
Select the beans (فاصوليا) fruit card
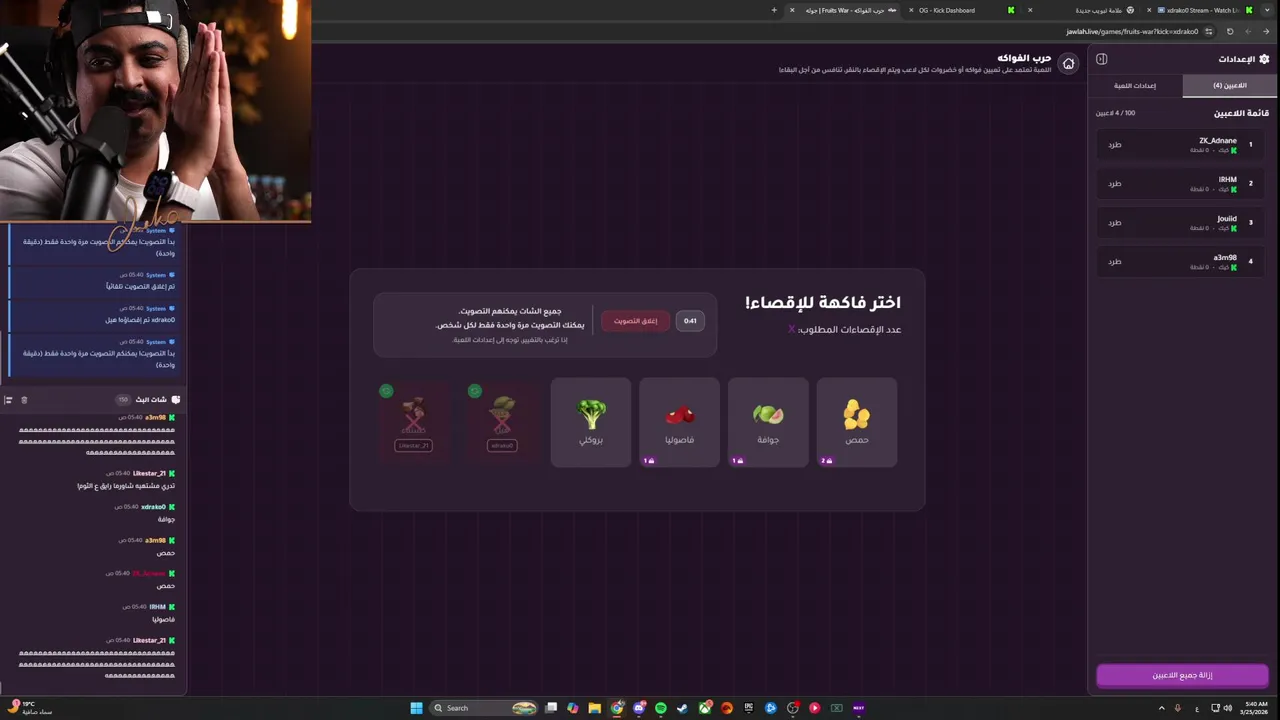pyautogui.click(x=679, y=422)
